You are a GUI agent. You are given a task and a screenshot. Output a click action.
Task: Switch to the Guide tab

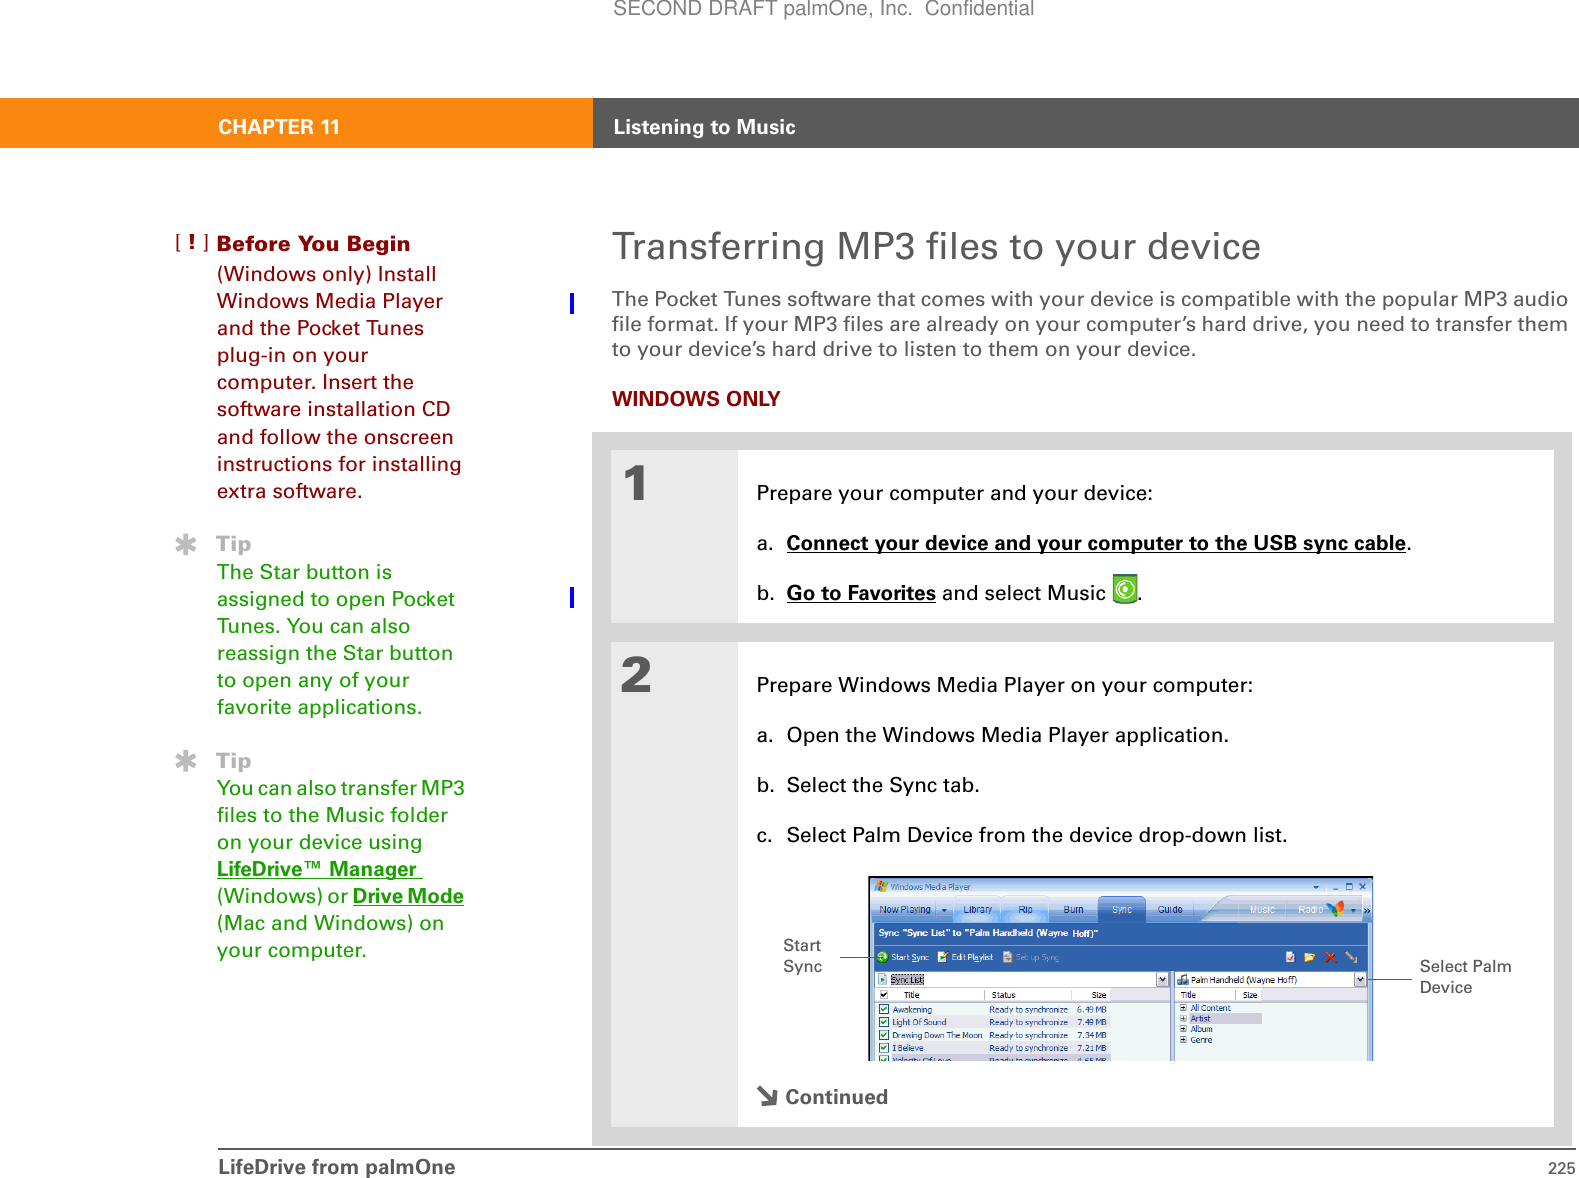(x=1170, y=910)
